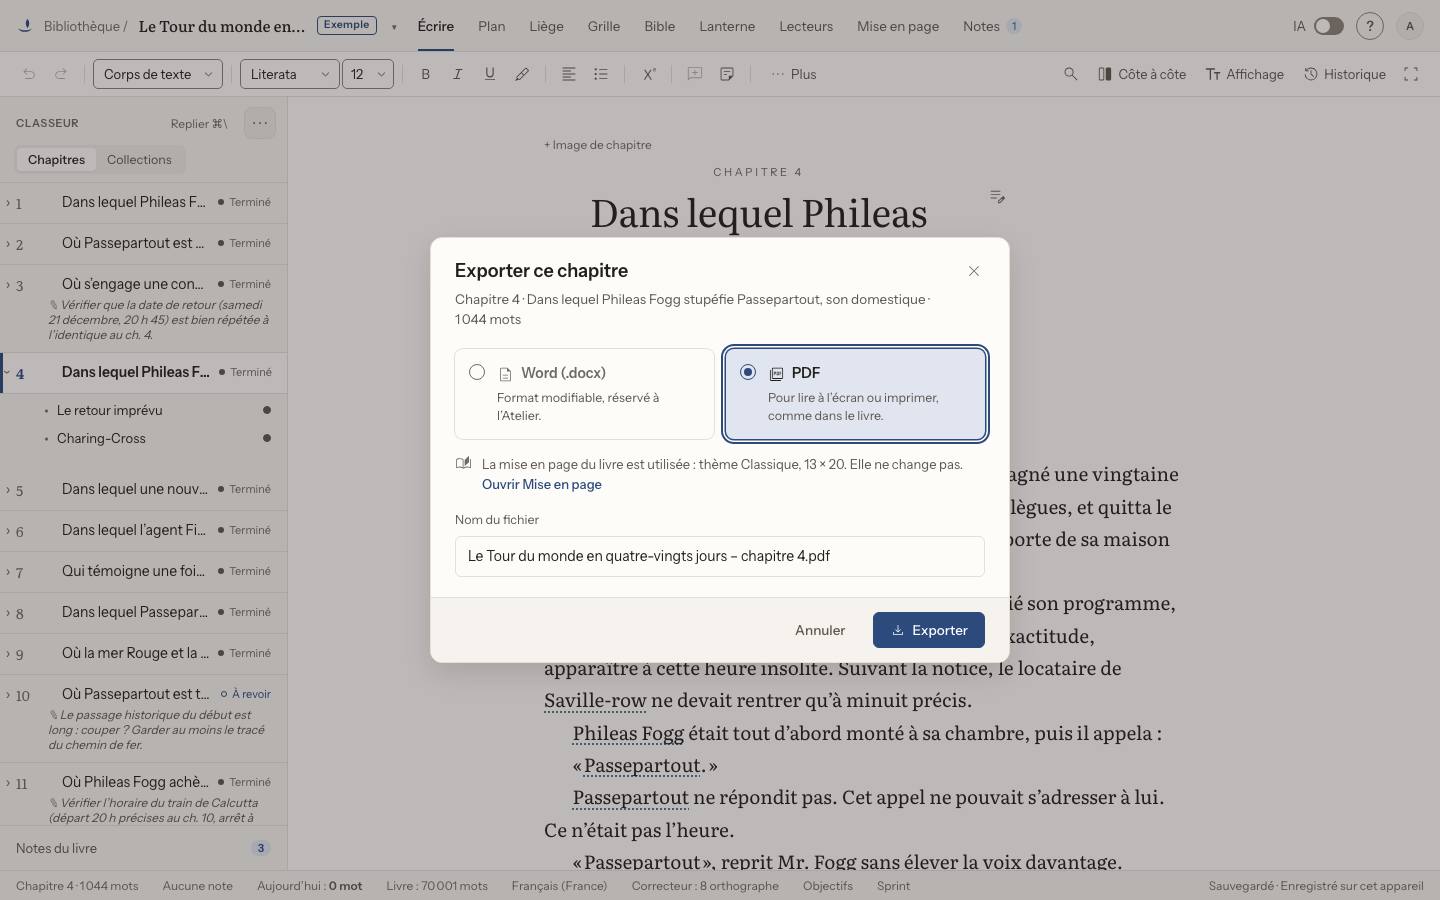Click the superscript icon
Viewport: 1440px width, 900px height.
point(649,74)
